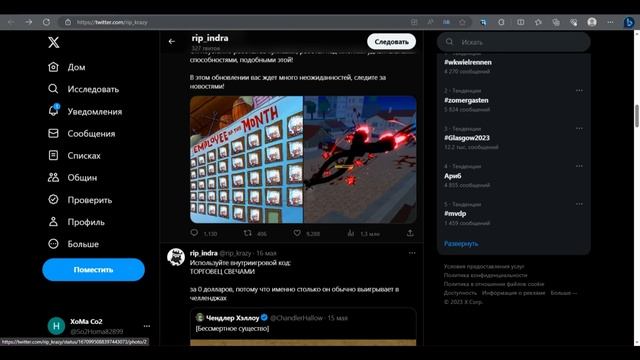Open #wkwielrennen trend

468,62
